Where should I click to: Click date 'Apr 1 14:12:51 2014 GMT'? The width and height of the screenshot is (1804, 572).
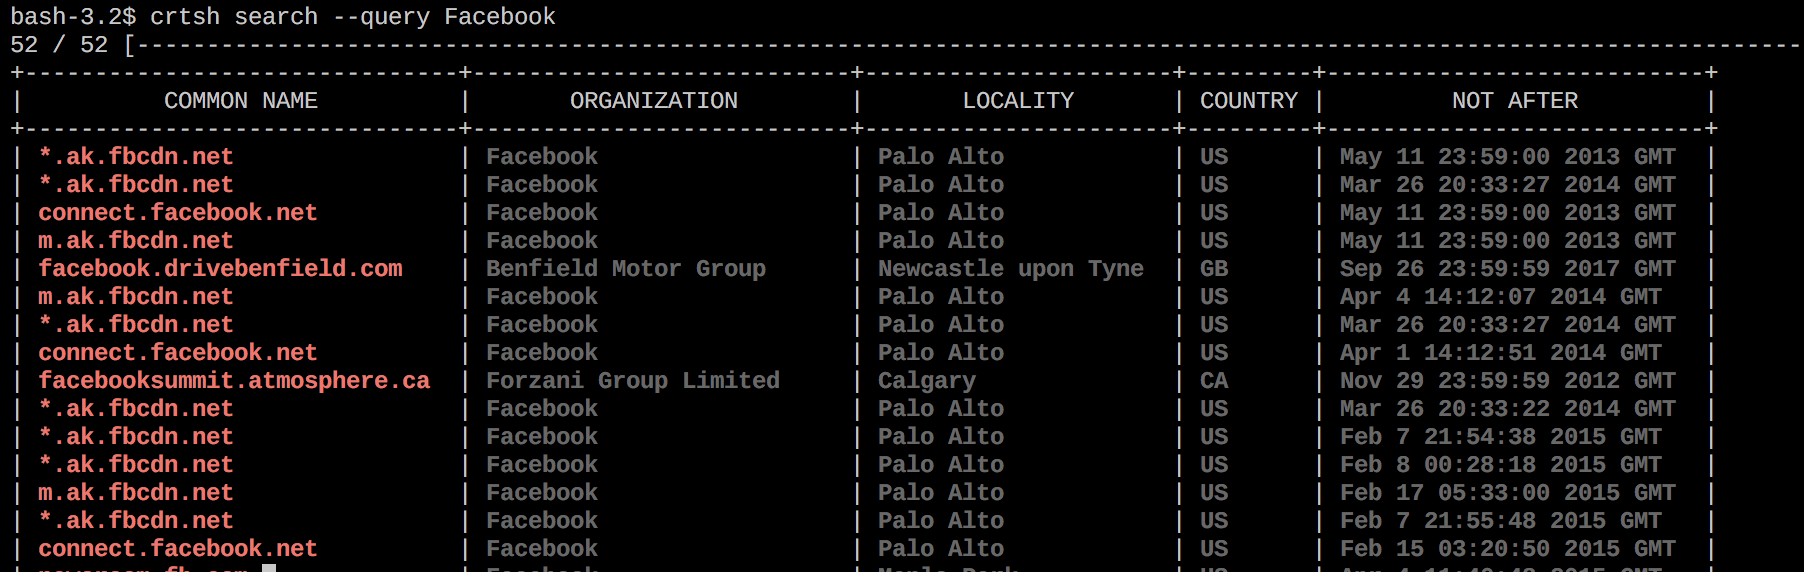[x=1501, y=353]
